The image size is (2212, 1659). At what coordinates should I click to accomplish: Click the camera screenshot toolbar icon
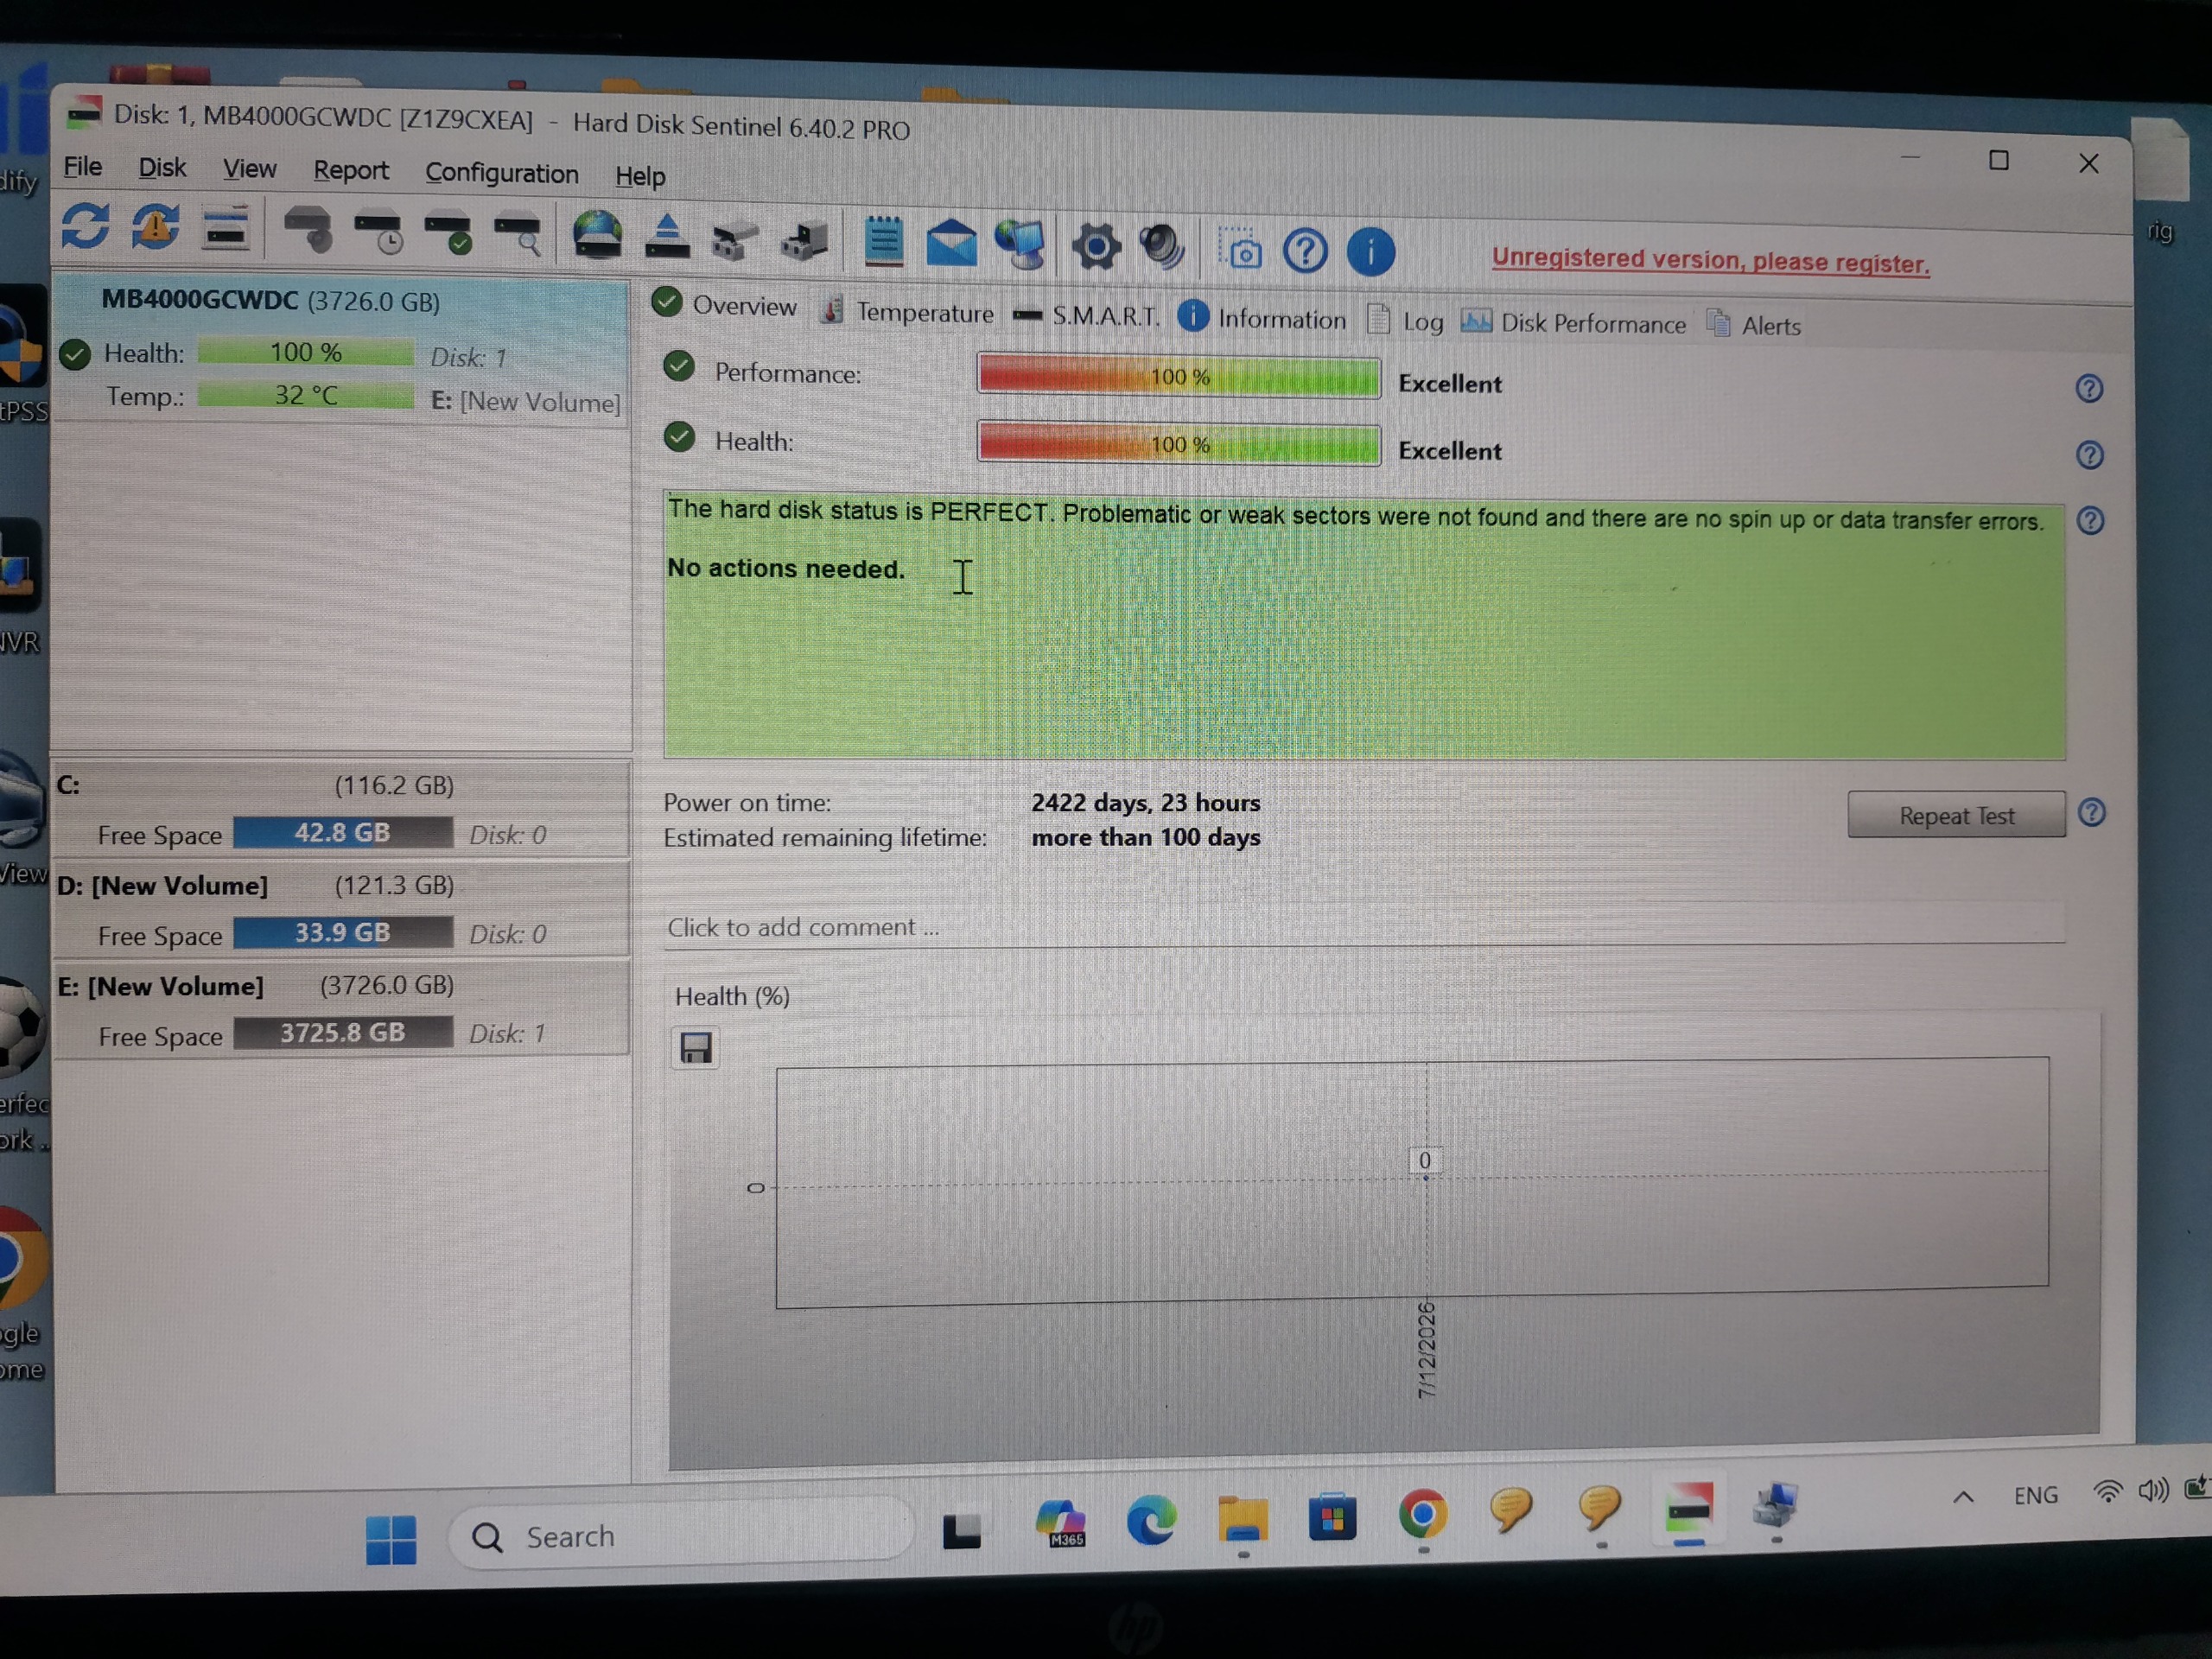point(1240,250)
